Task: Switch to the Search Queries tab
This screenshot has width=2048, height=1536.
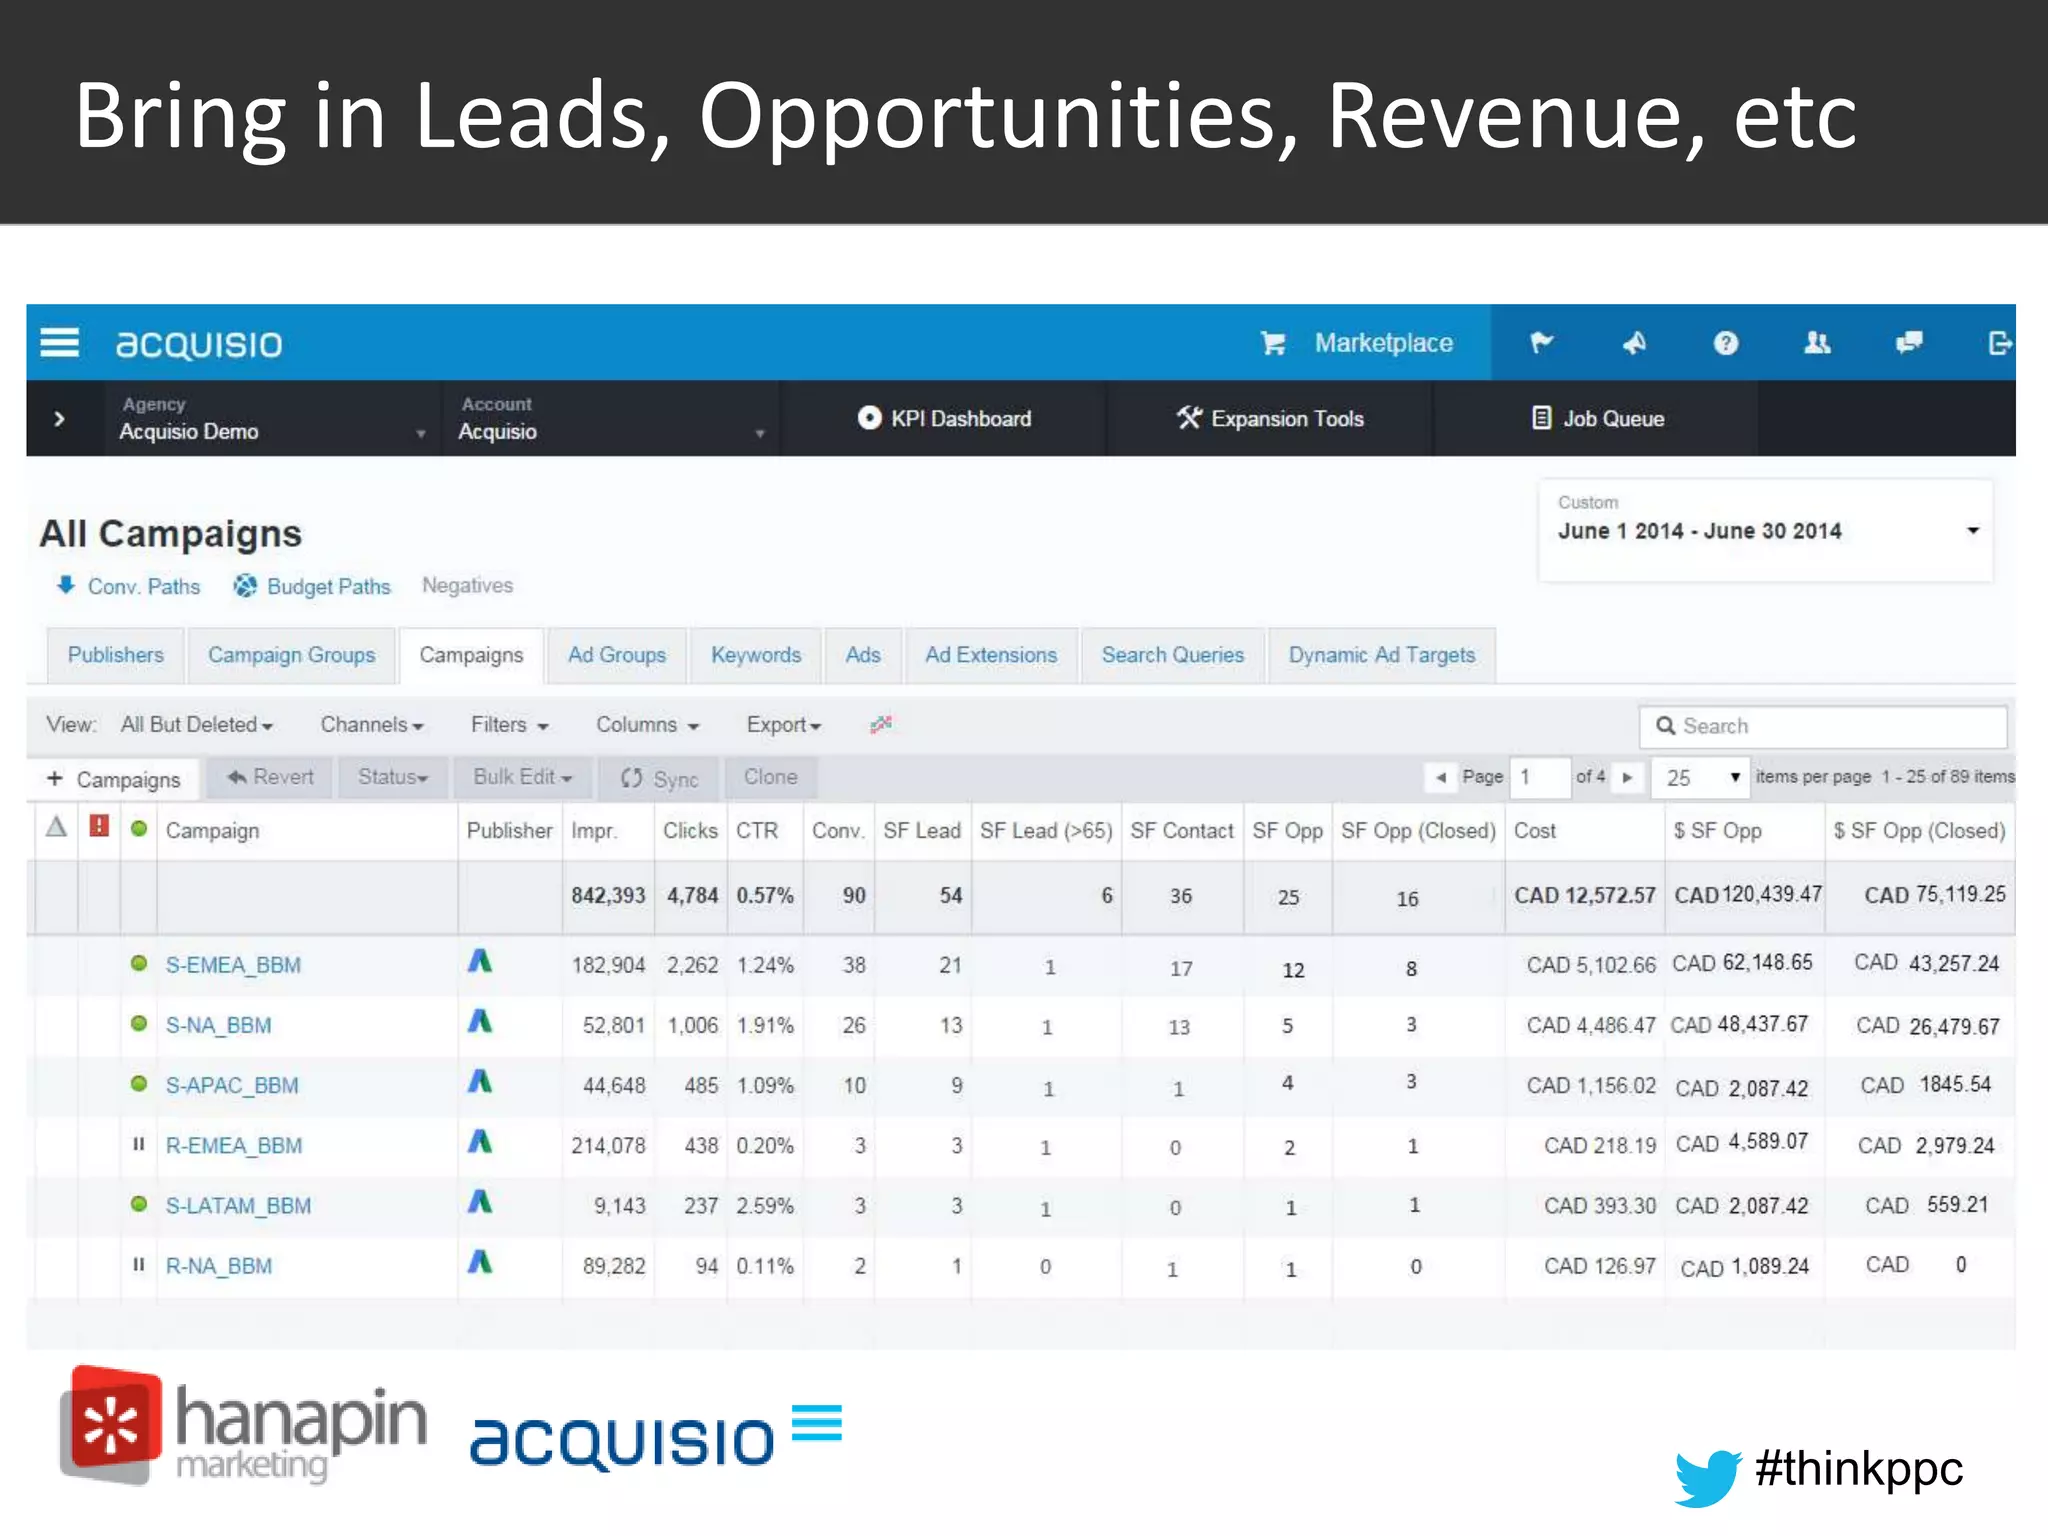Action: [1173, 655]
